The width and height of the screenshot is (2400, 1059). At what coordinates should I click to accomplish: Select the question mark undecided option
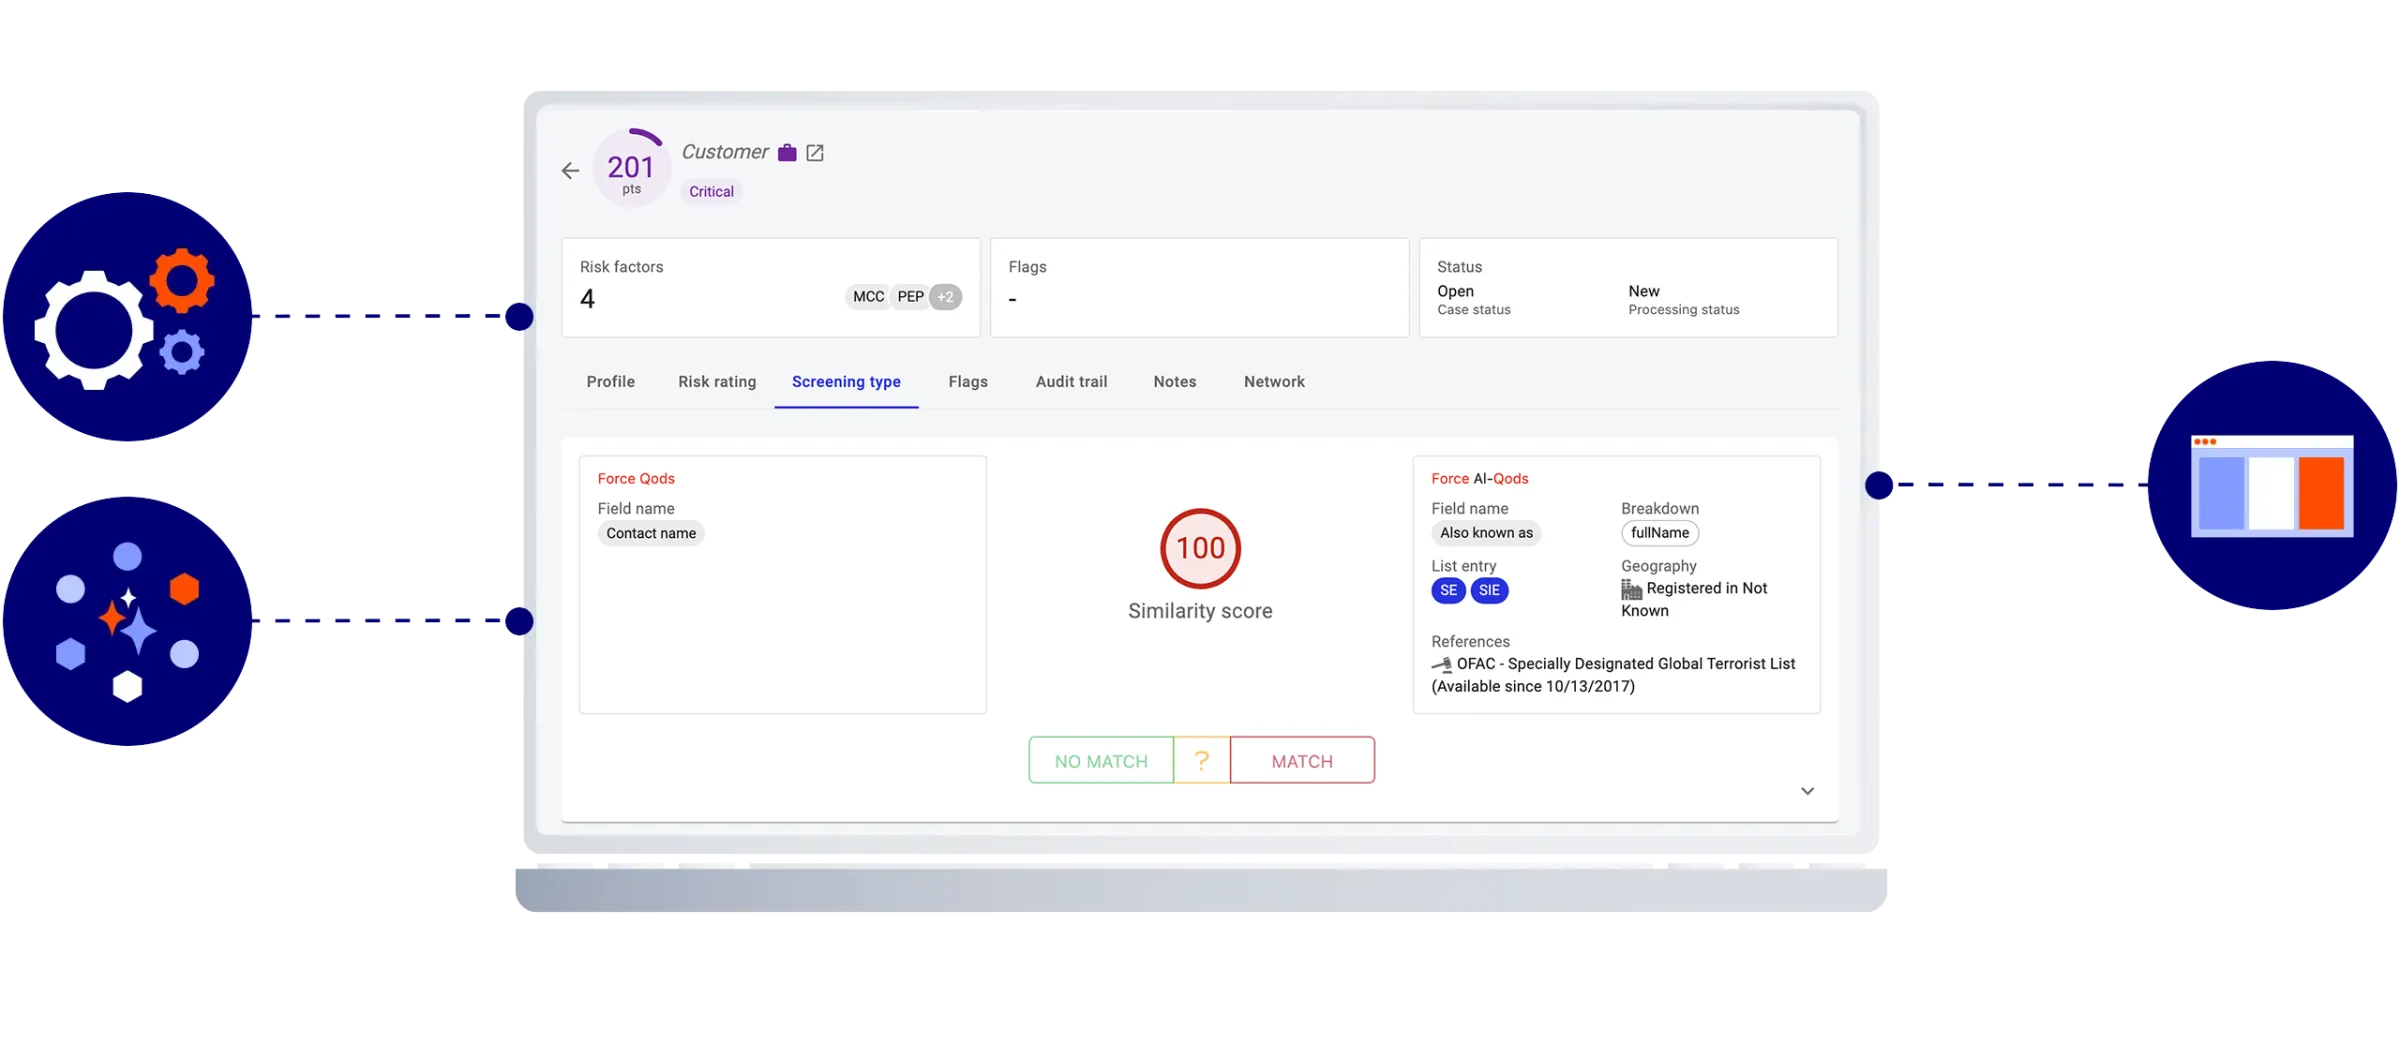pos(1202,761)
